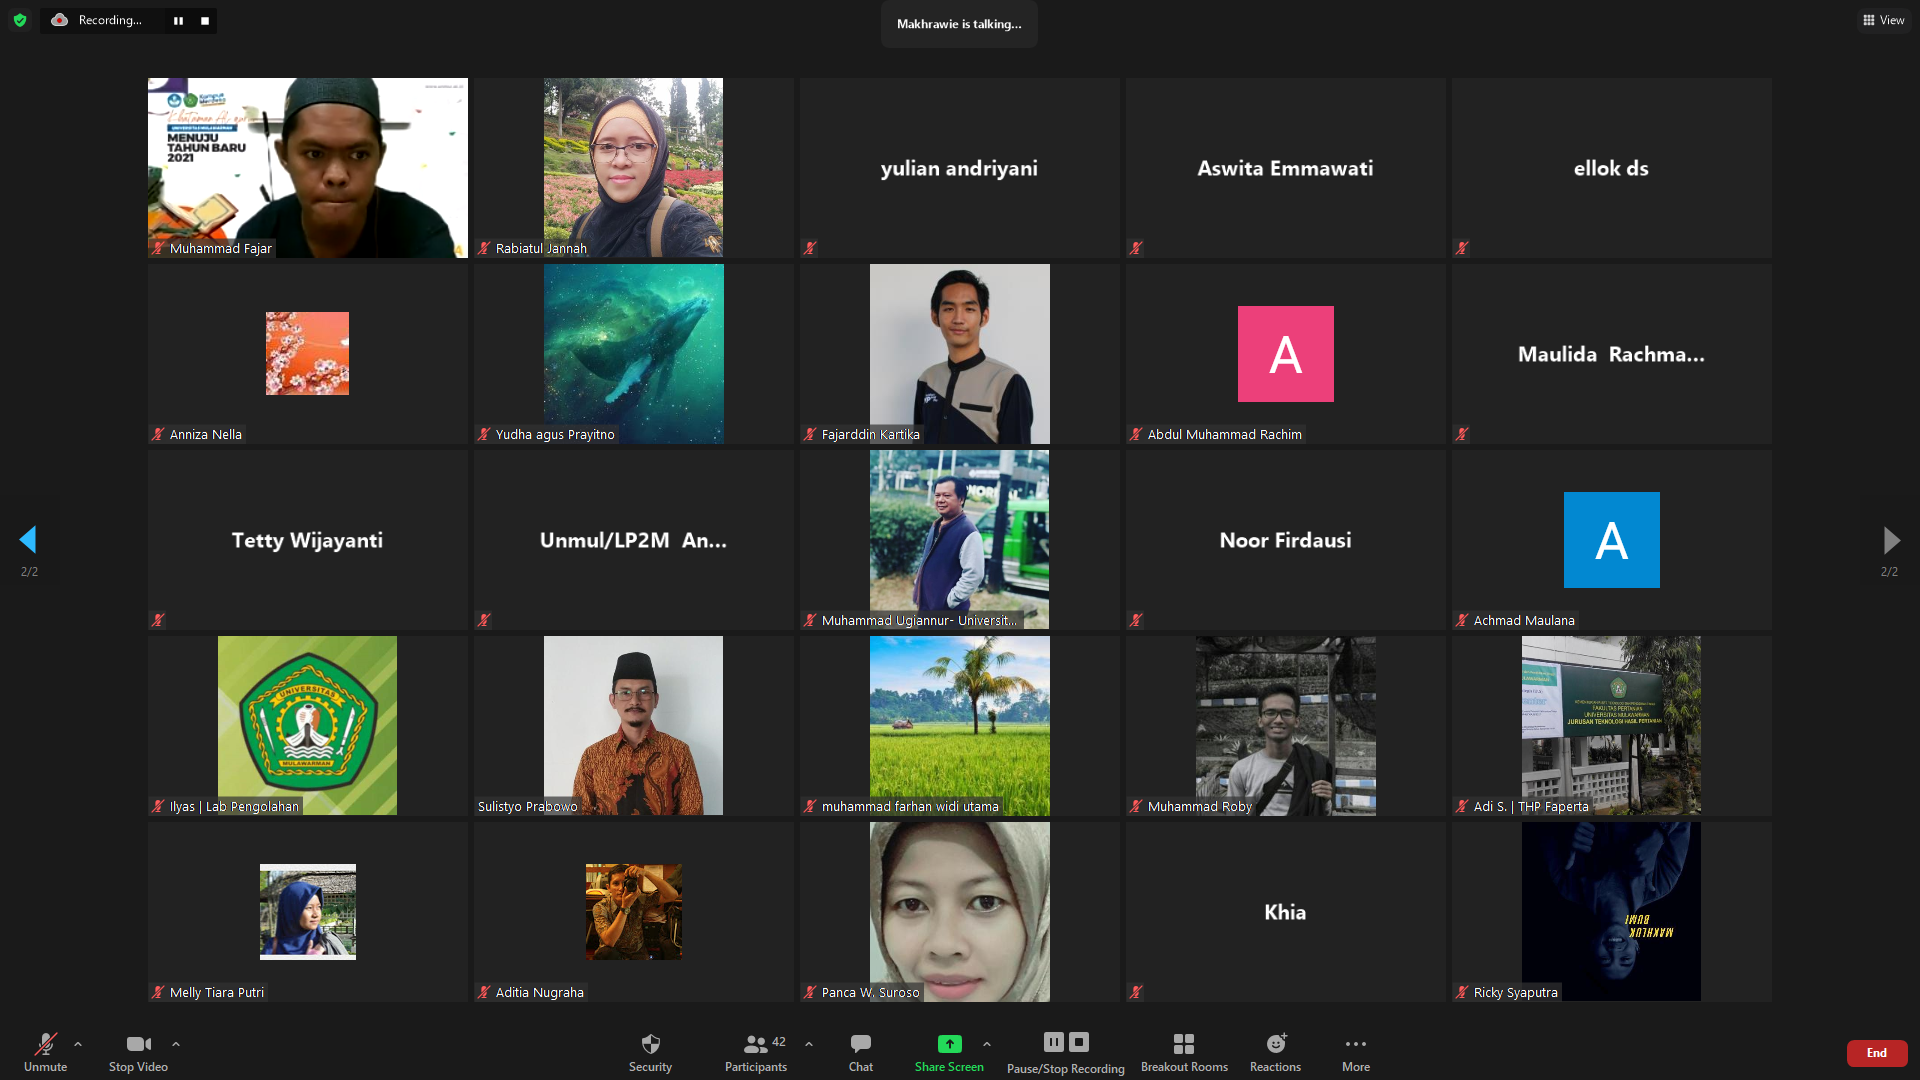Open video options arrow beside Stop Video
1920x1080 pixels.
pyautogui.click(x=176, y=1044)
